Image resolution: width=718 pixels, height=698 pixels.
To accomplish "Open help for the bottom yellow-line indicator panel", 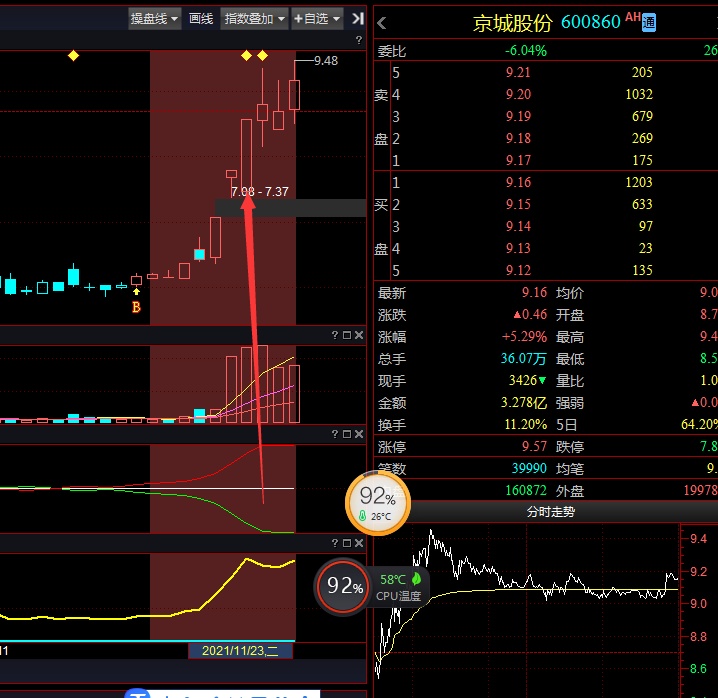I will (333, 543).
